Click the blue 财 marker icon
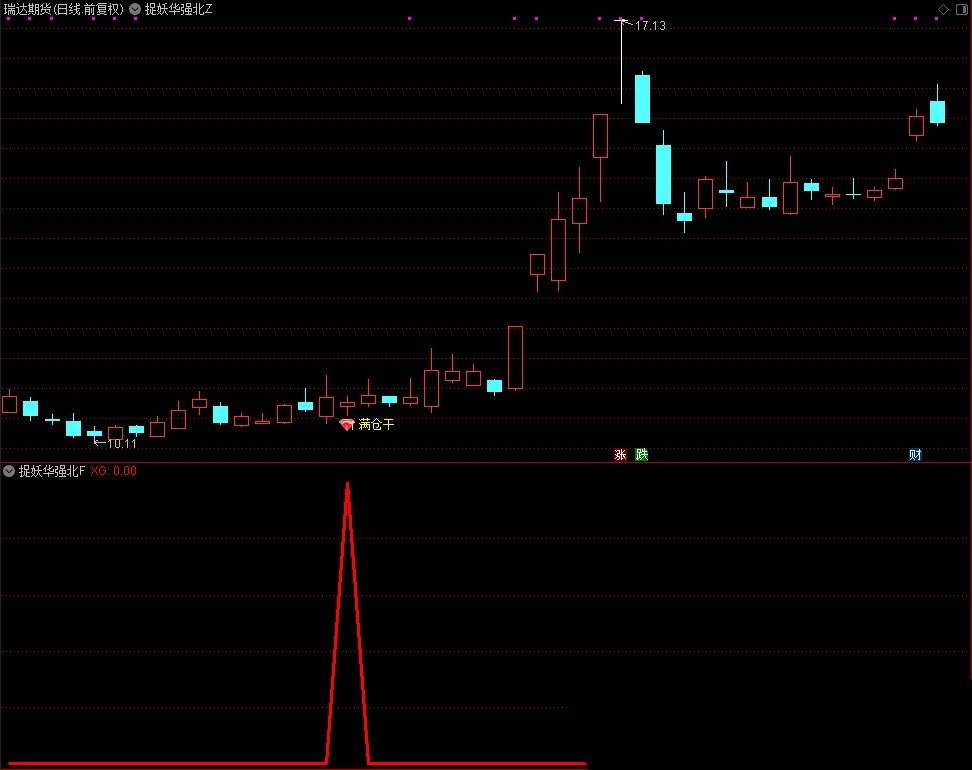 coord(915,455)
